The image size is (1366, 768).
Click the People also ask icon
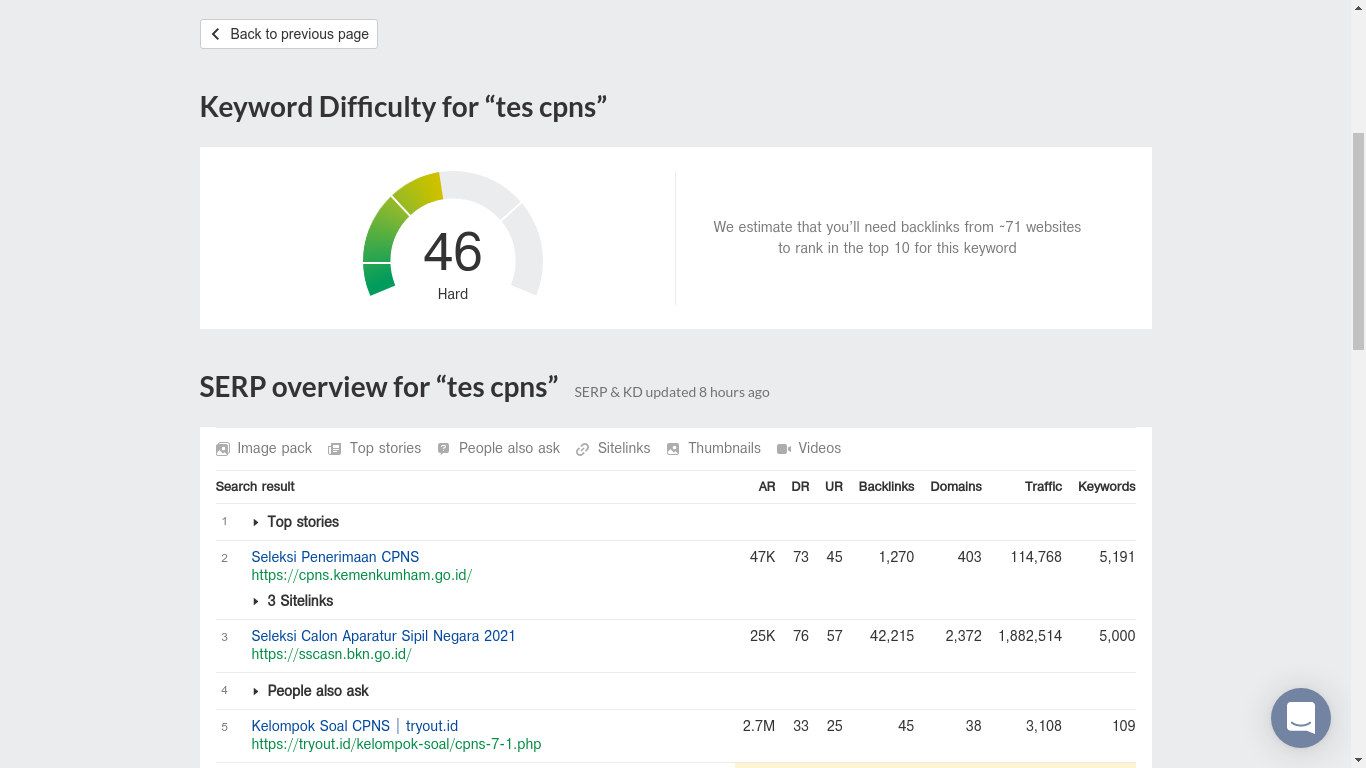coord(444,449)
